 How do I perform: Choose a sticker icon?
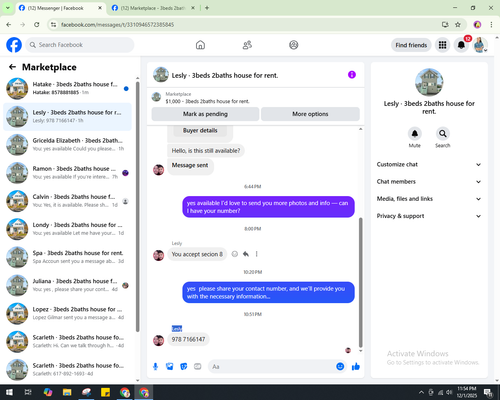pos(184,367)
